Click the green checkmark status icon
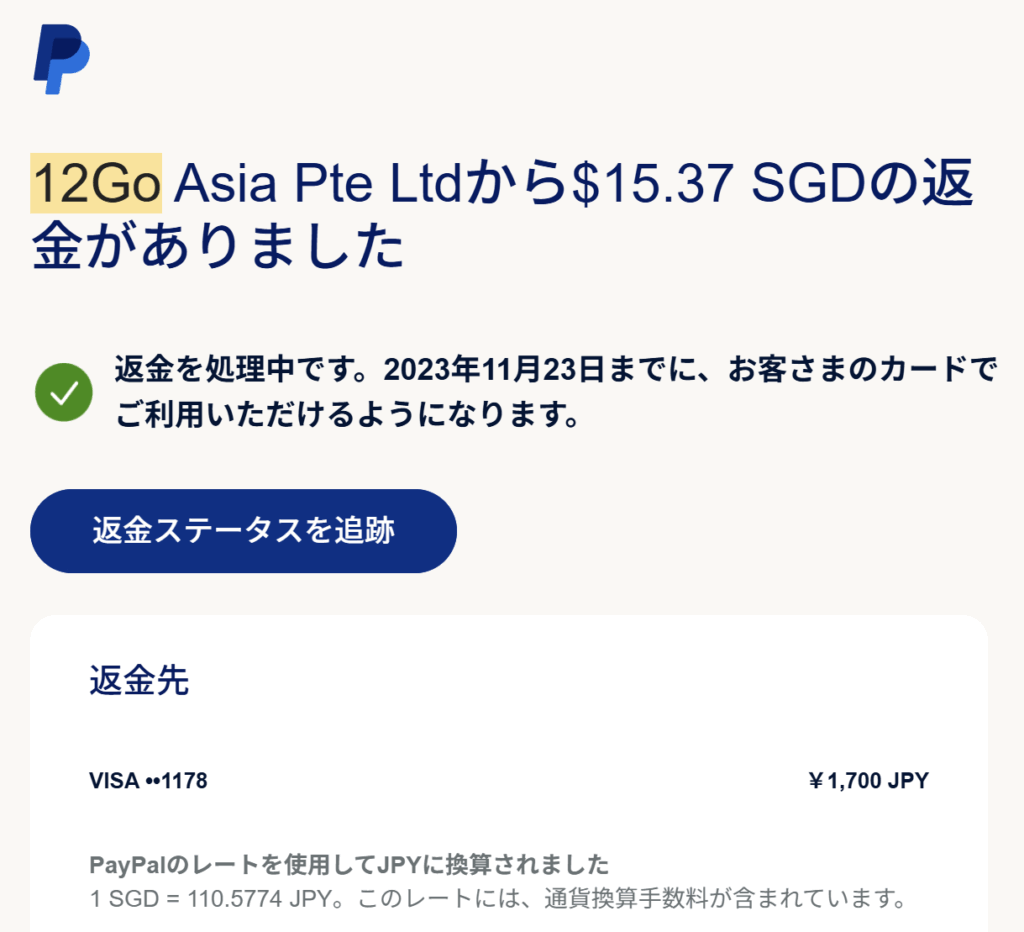 64,393
